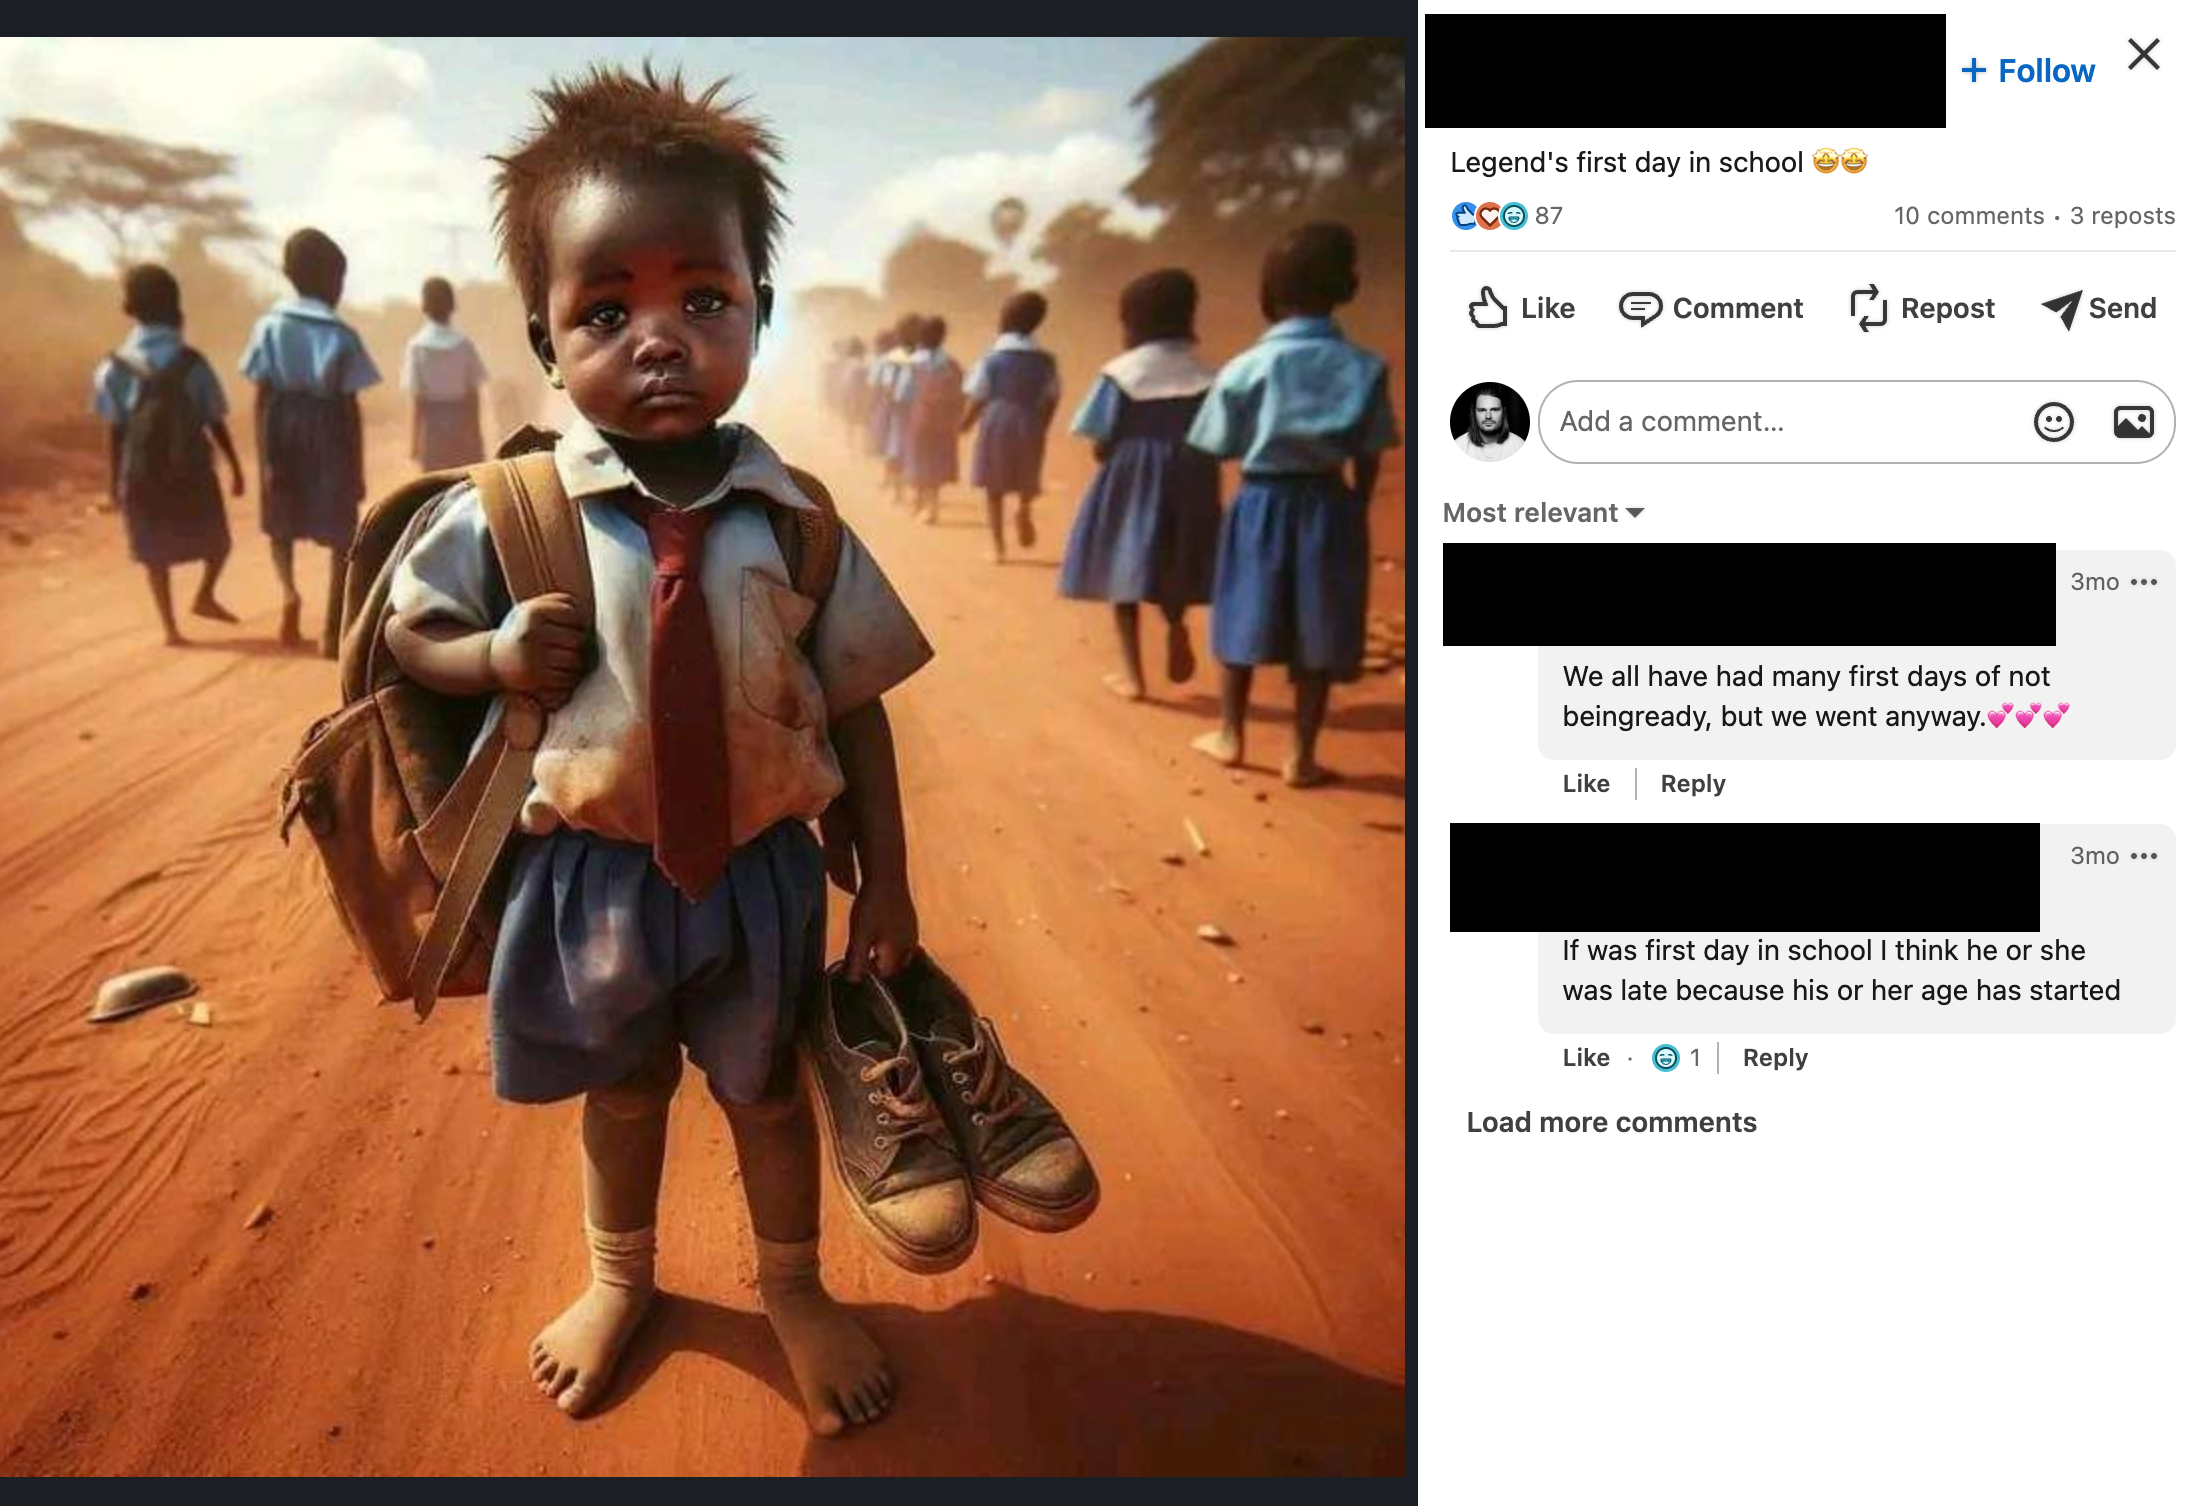Click the Repost arrows icon

(x=1868, y=308)
